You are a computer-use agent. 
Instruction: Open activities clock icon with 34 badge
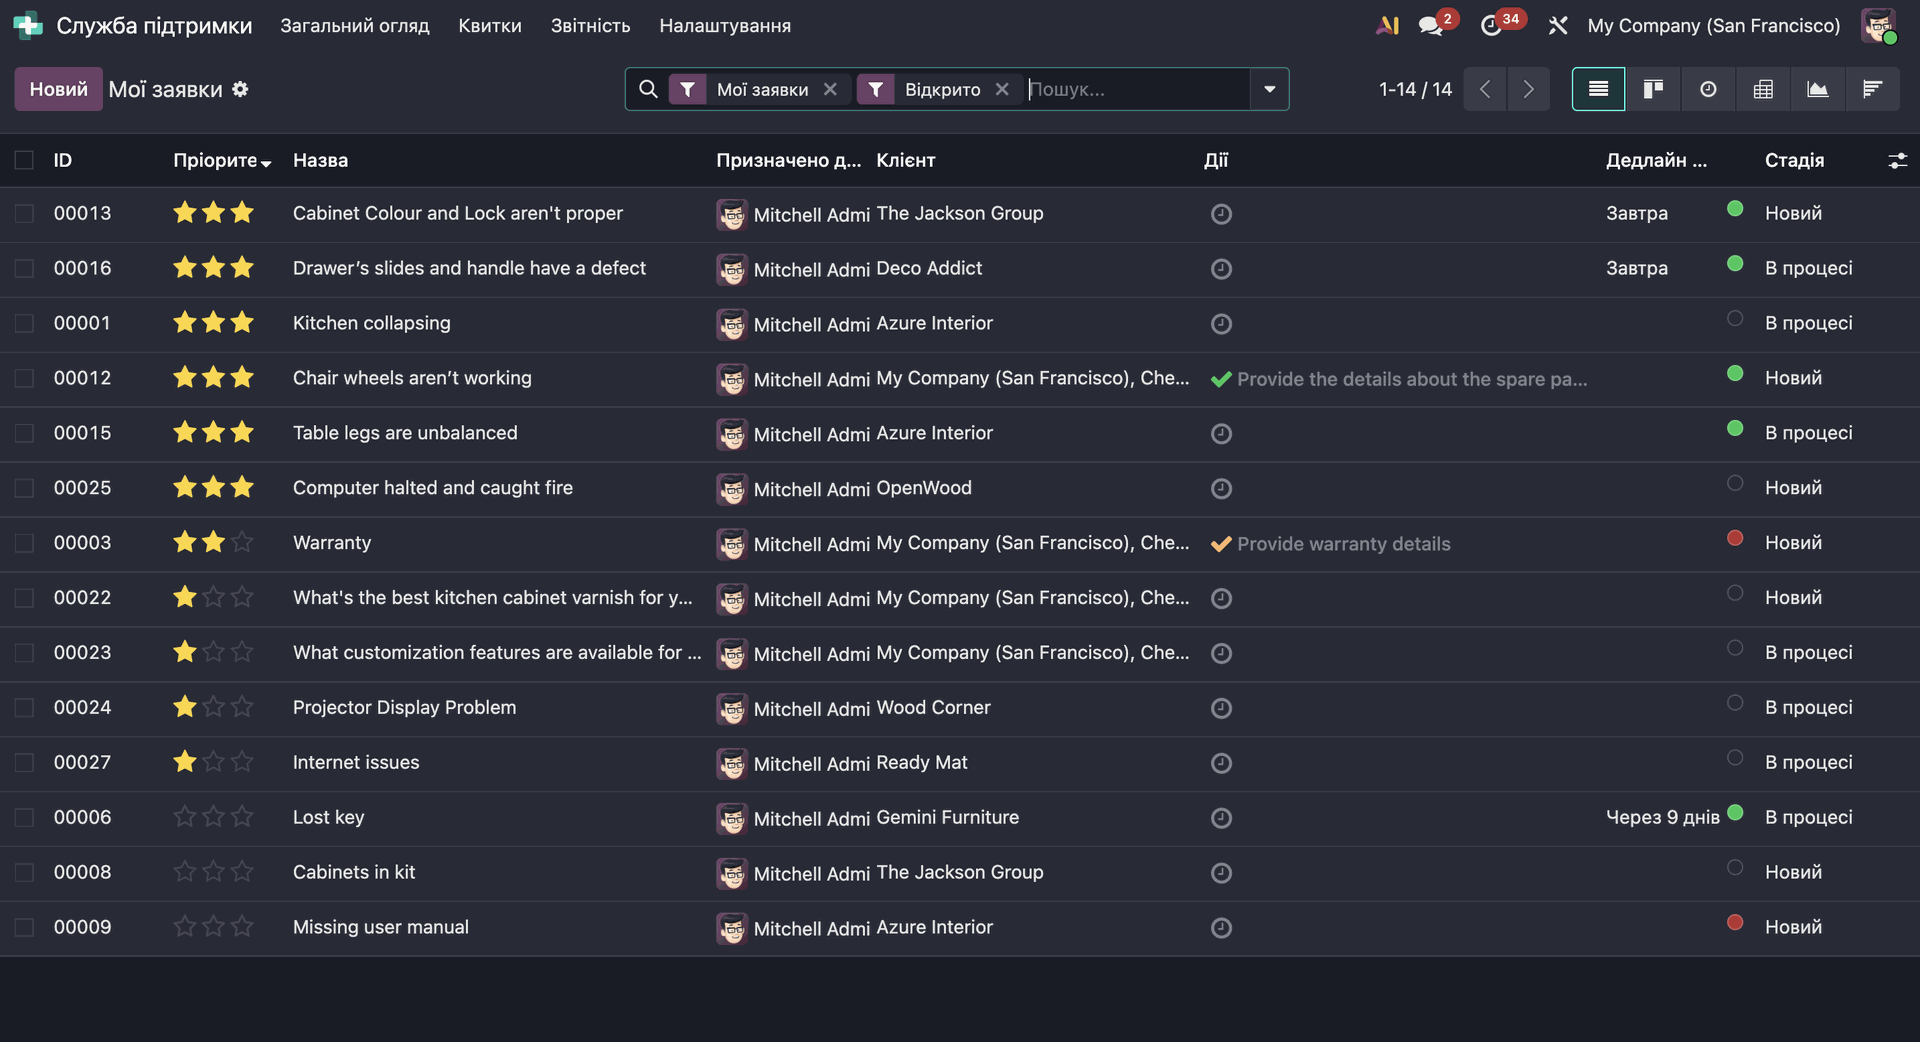coord(1491,26)
